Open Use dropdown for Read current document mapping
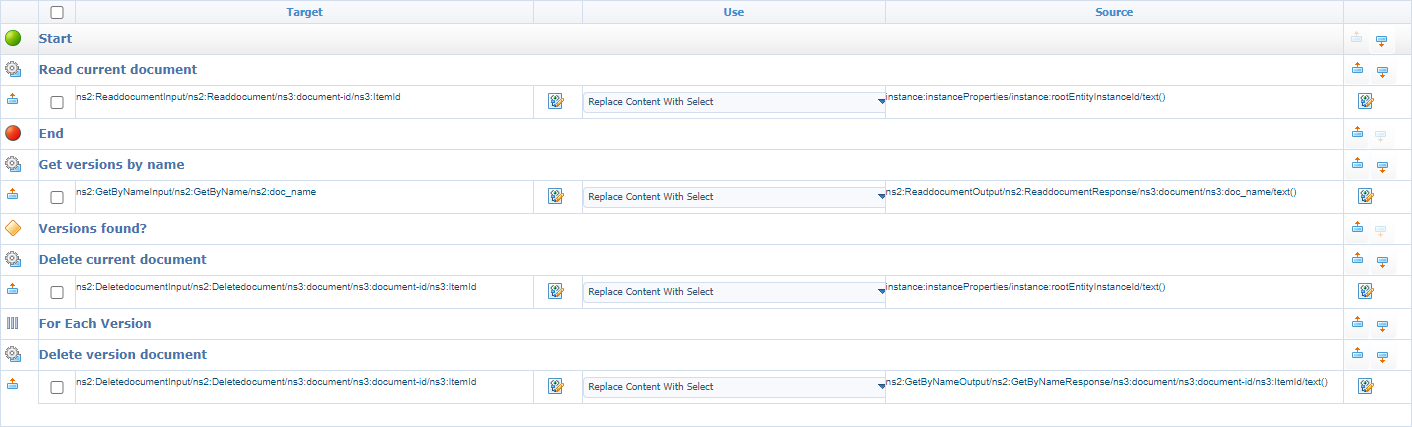Screen dimensions: 1412x427 pyautogui.click(x=733, y=102)
